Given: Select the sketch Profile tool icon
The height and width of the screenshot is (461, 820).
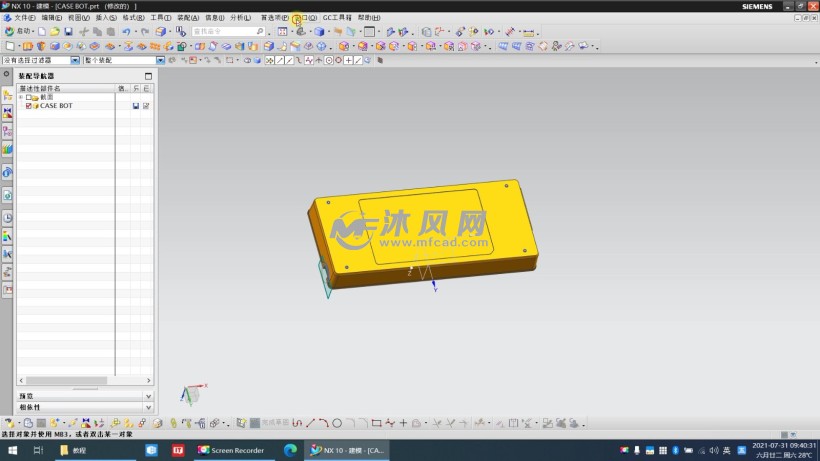Looking at the screenshot, I should (297, 423).
